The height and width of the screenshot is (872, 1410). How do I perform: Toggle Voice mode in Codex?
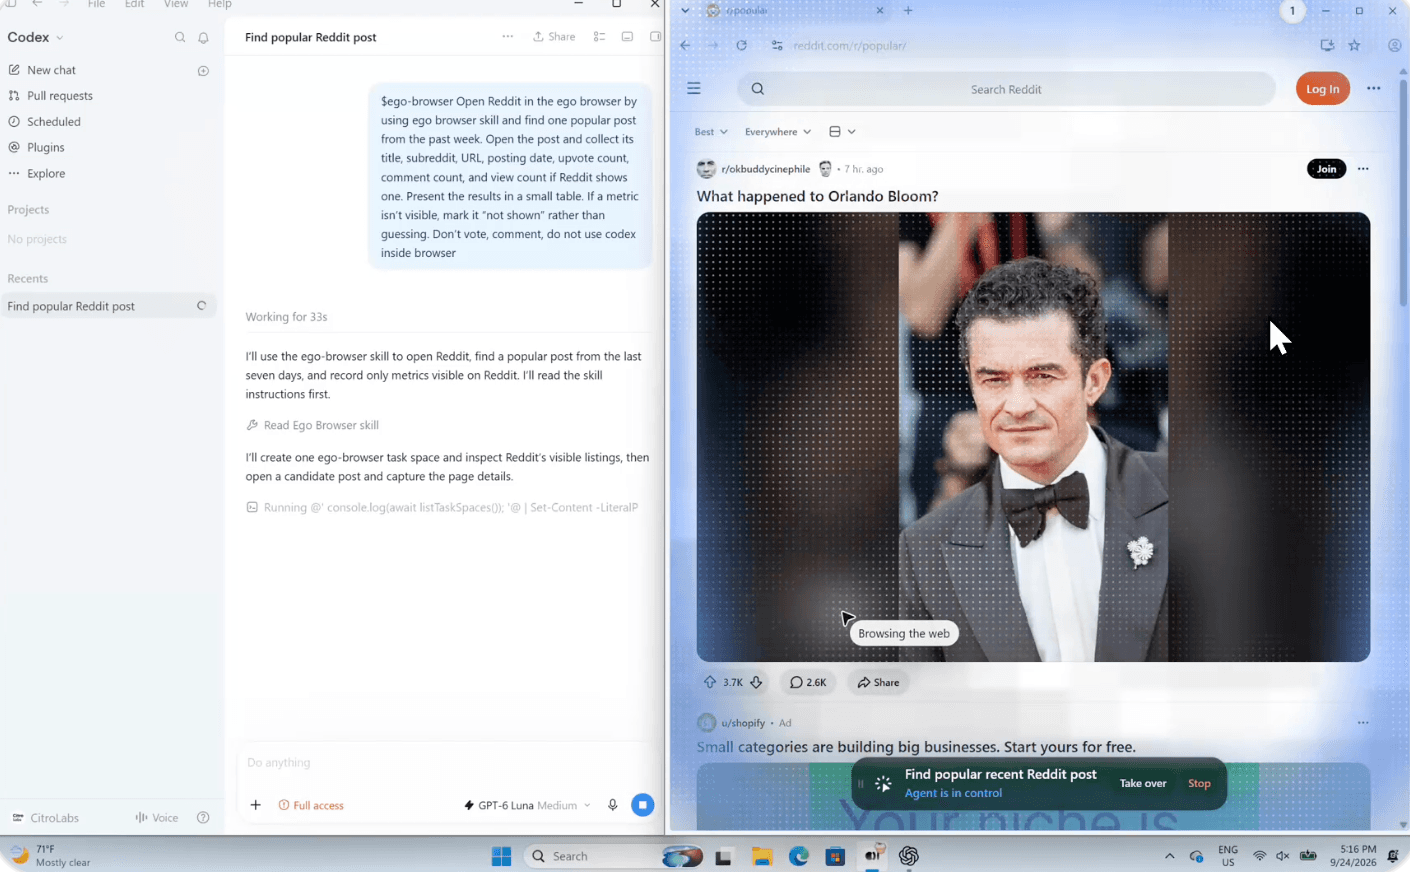tap(157, 818)
